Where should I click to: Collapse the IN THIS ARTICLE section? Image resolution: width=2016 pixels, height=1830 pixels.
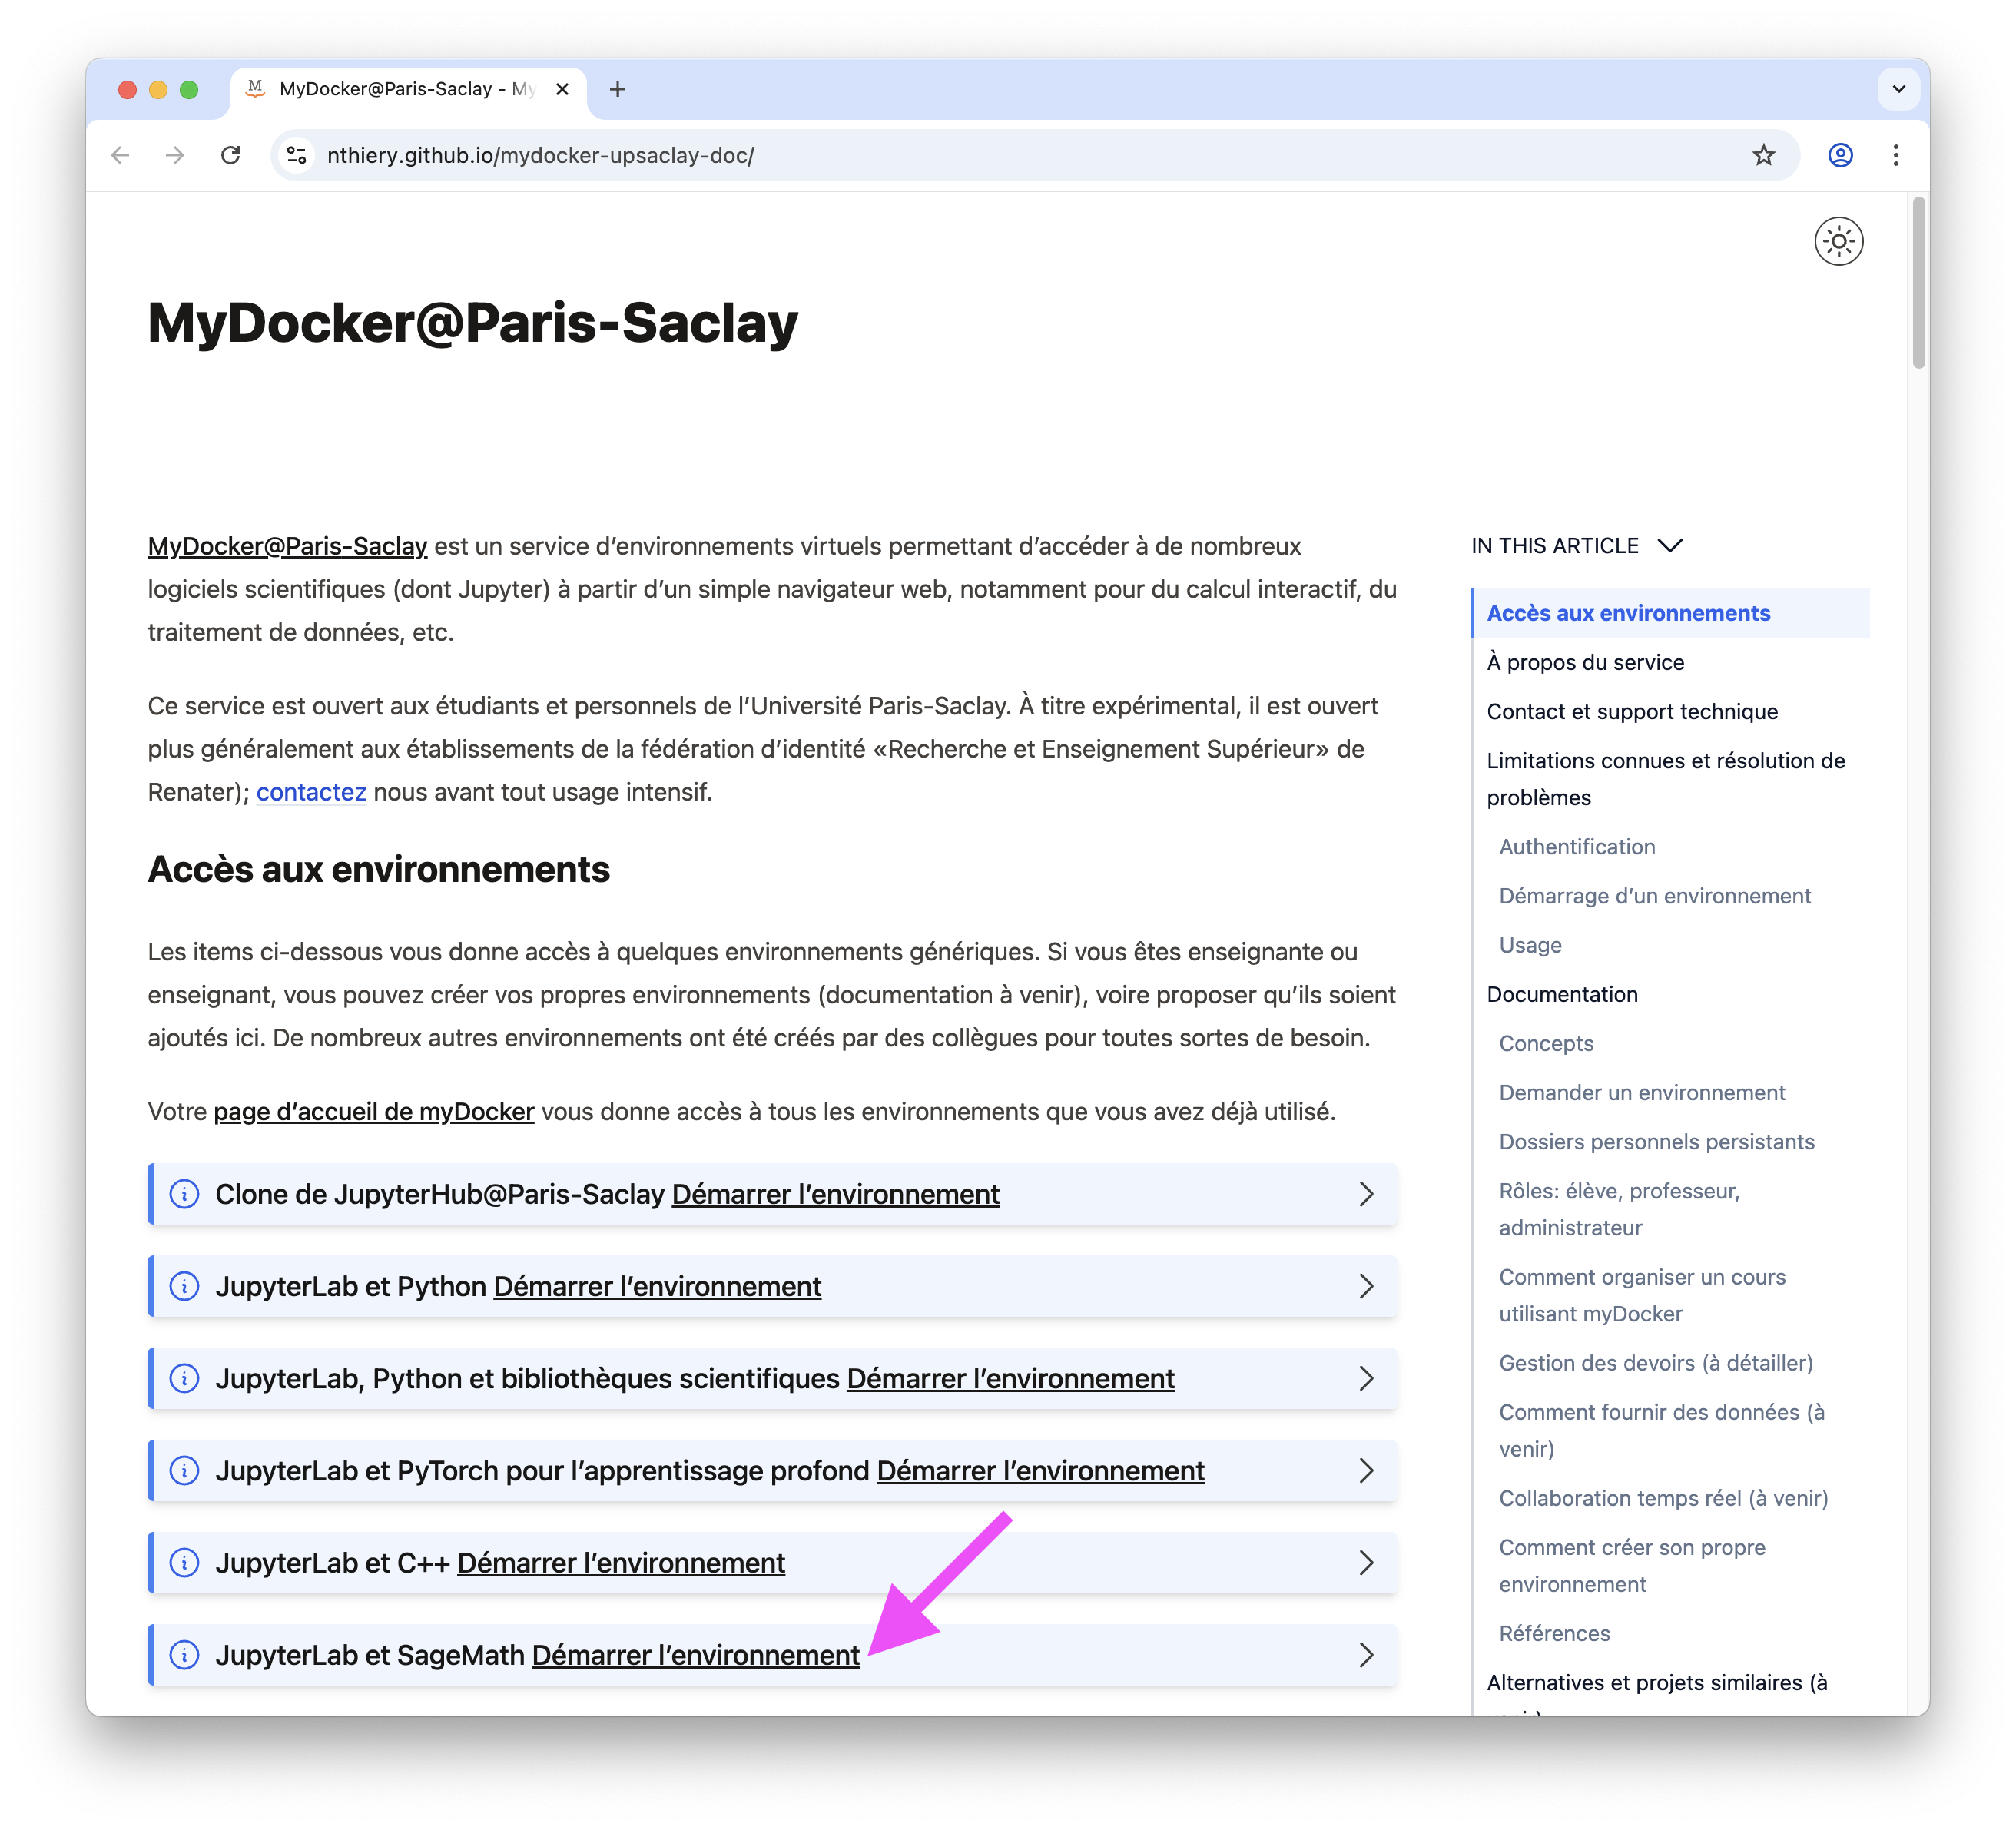click(x=1669, y=546)
